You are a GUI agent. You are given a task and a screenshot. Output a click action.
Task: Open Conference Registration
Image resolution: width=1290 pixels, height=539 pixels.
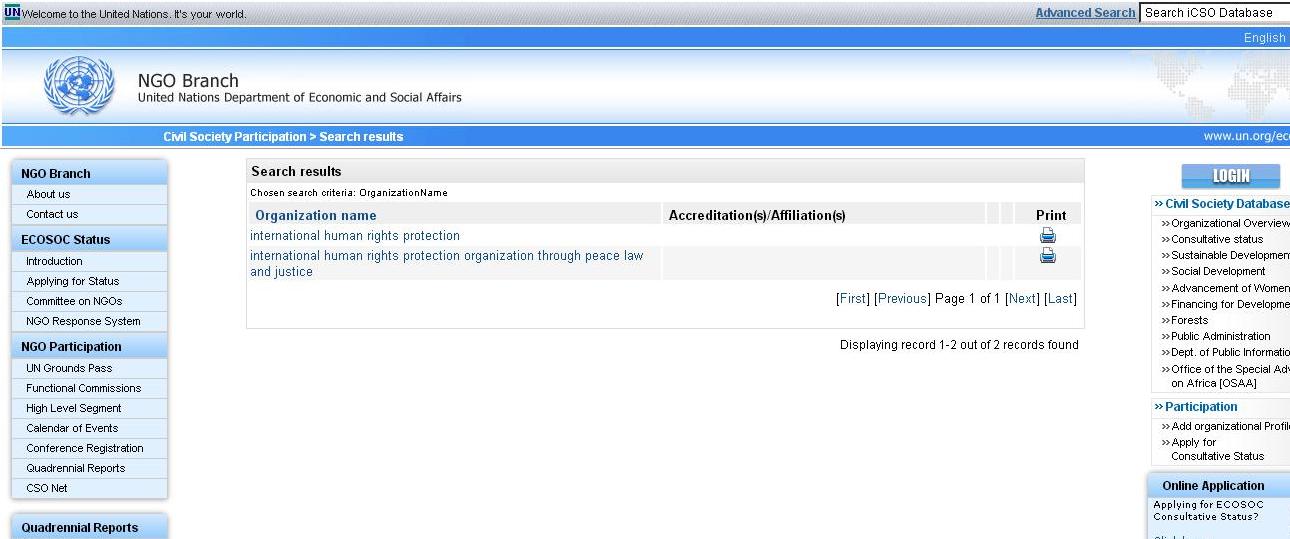pyautogui.click(x=85, y=448)
